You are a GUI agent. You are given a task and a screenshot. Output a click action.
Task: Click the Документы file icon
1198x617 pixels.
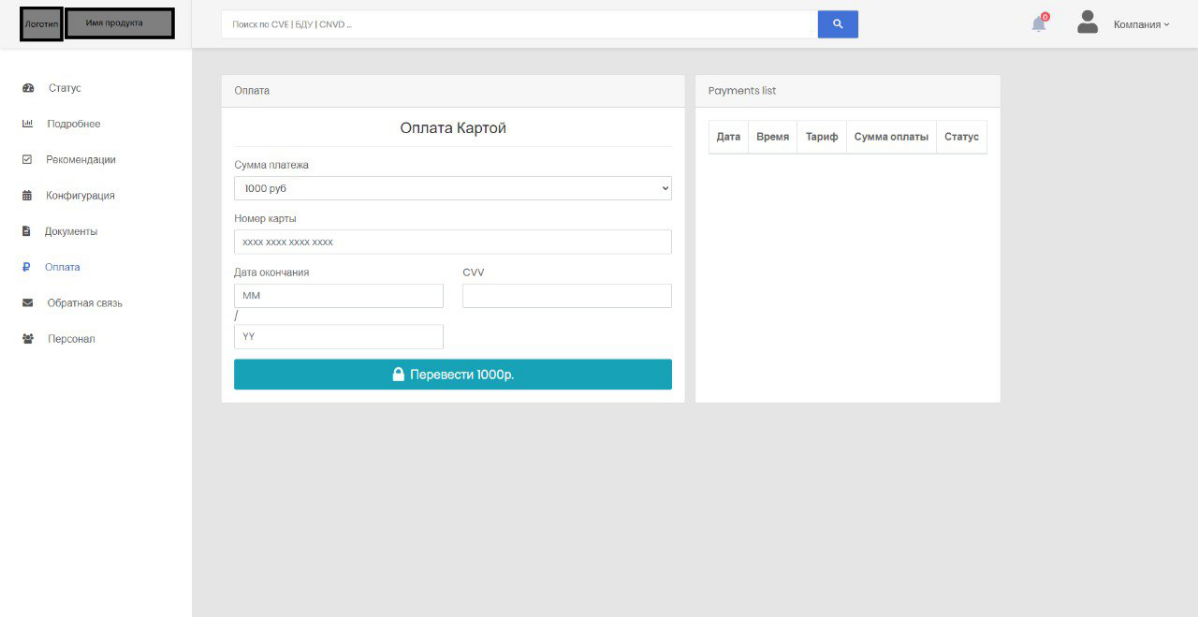point(27,231)
